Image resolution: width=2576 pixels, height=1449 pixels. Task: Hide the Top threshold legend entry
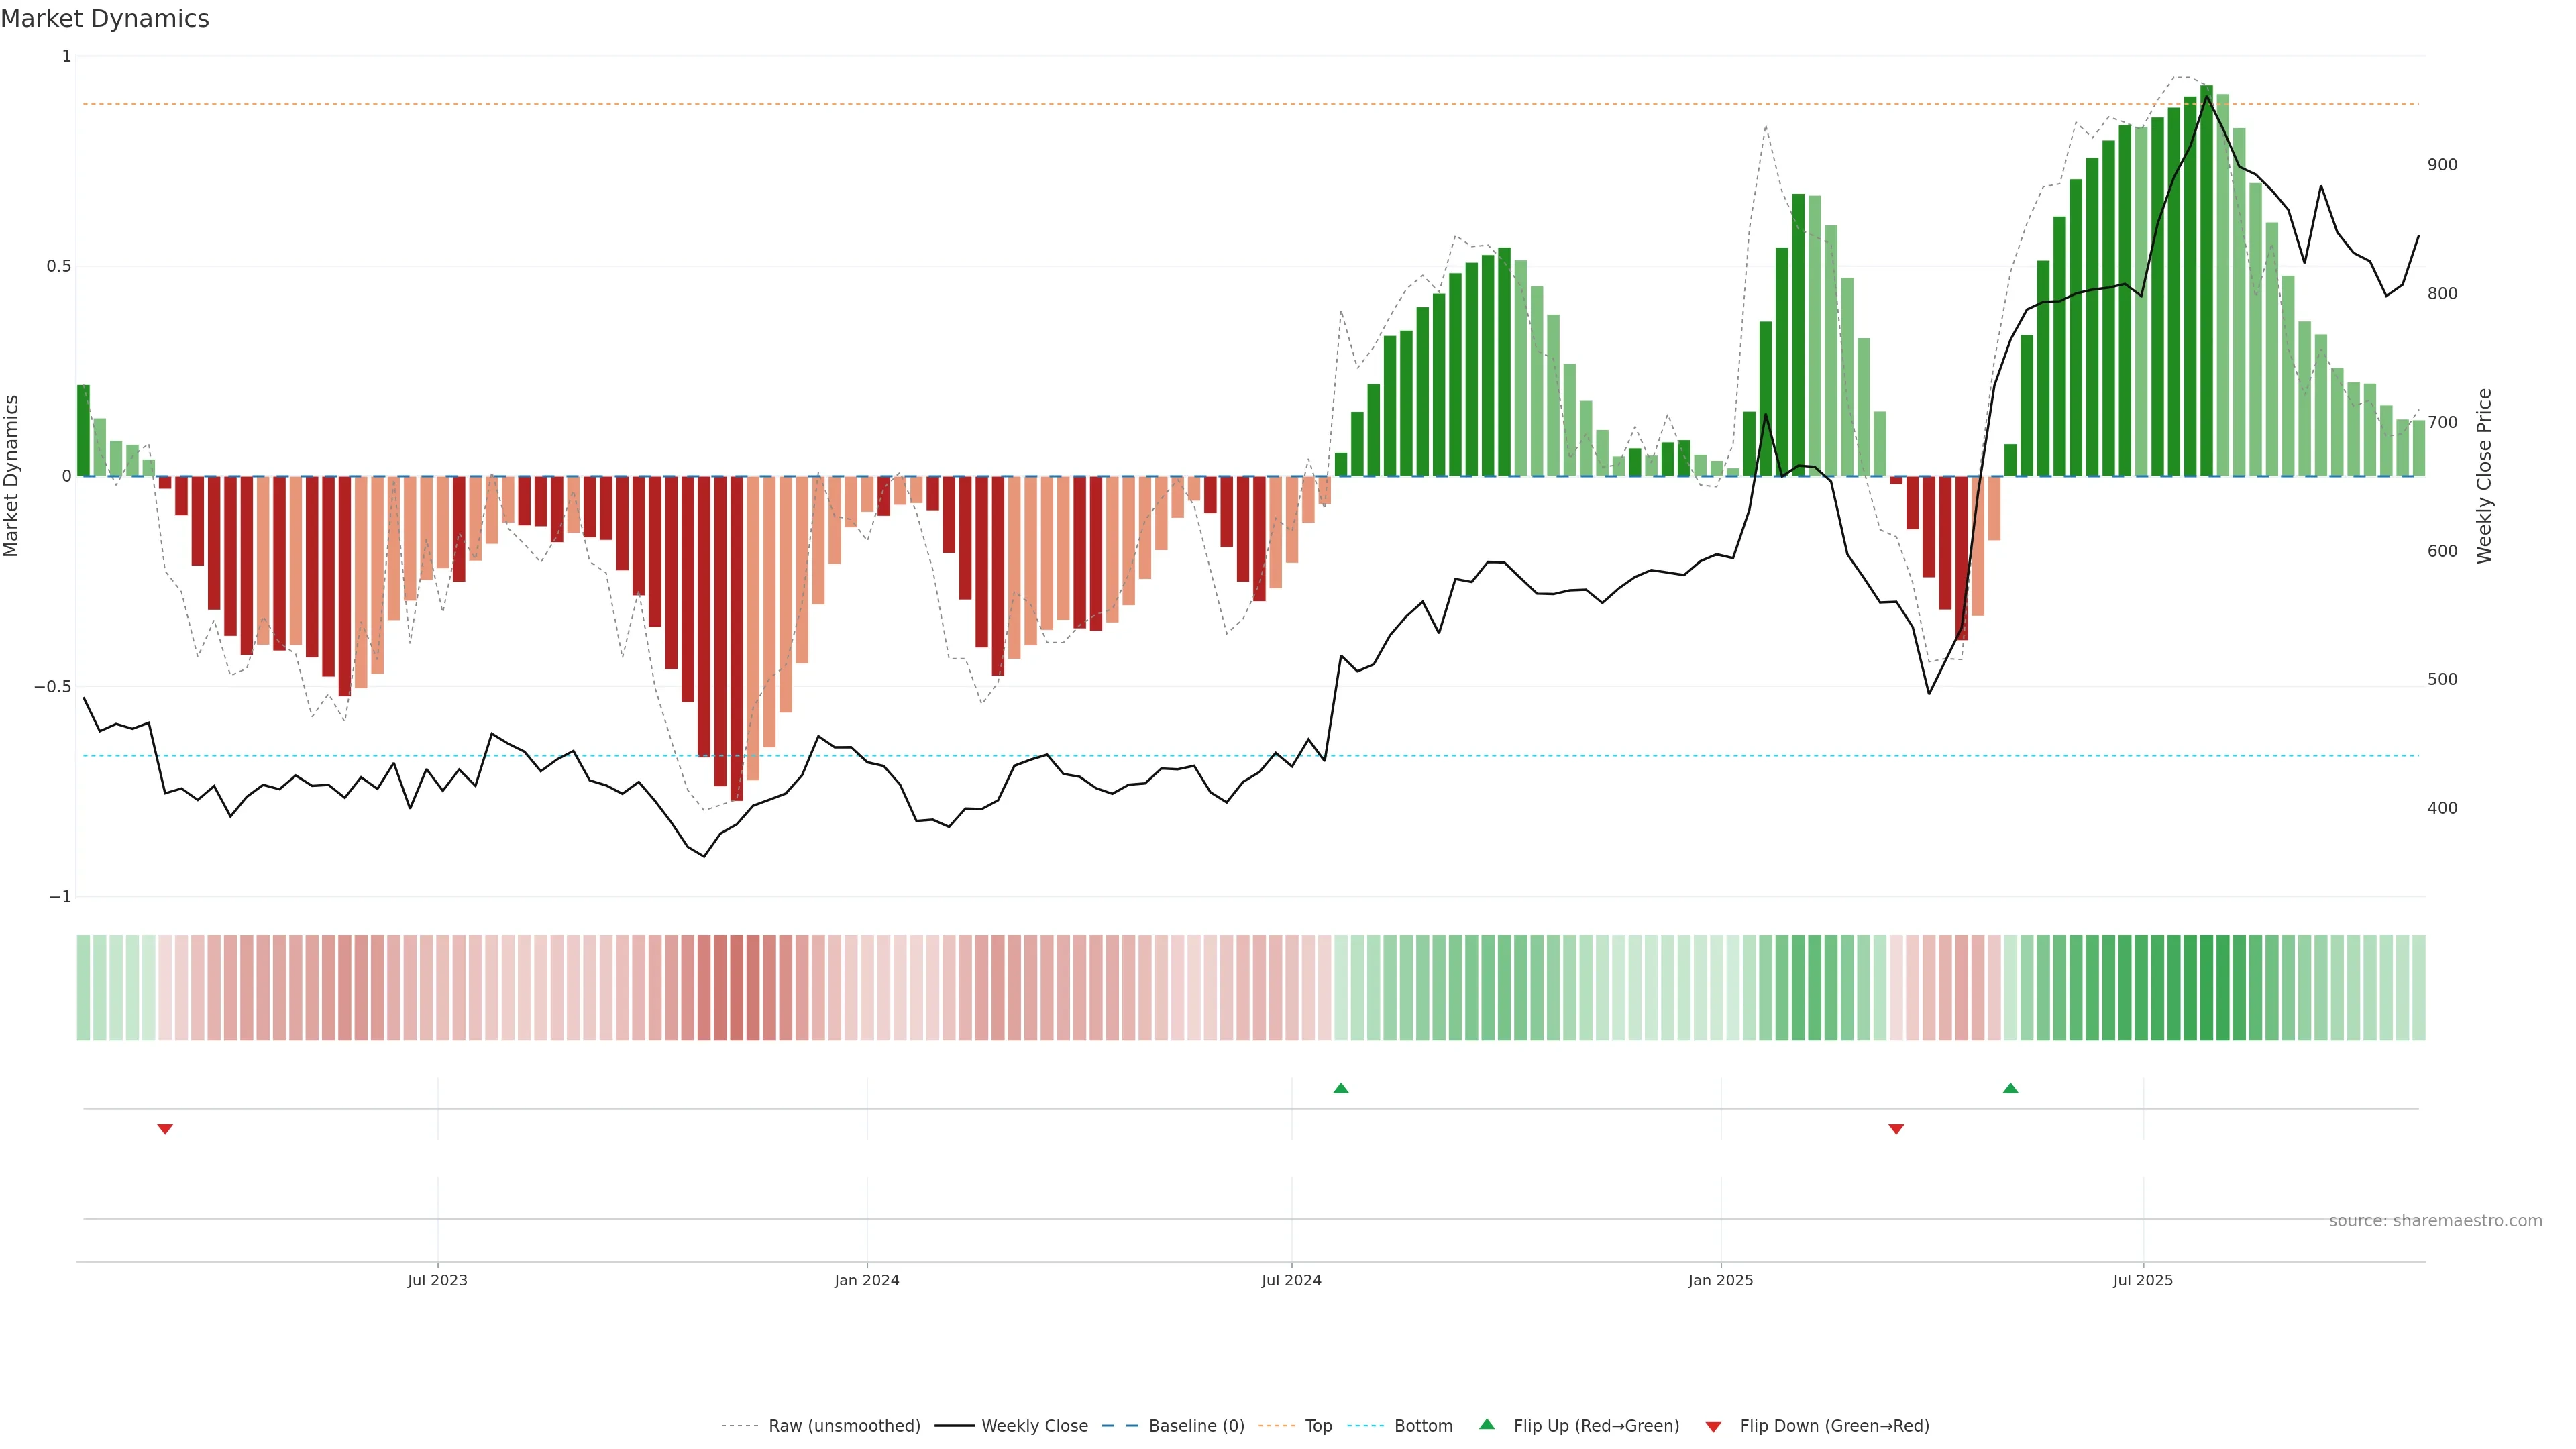pos(1318,1425)
